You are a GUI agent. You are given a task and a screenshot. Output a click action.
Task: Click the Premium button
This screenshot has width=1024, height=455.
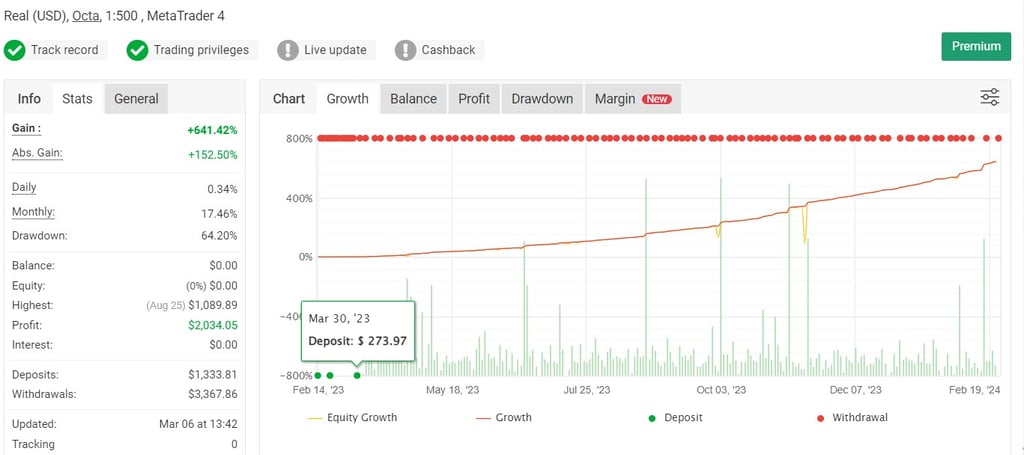coord(976,46)
